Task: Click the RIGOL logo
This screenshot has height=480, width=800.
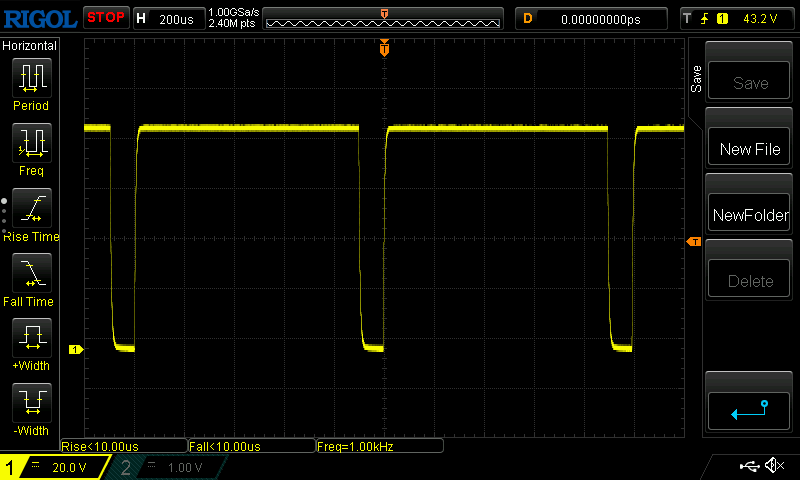Action: (x=40, y=19)
